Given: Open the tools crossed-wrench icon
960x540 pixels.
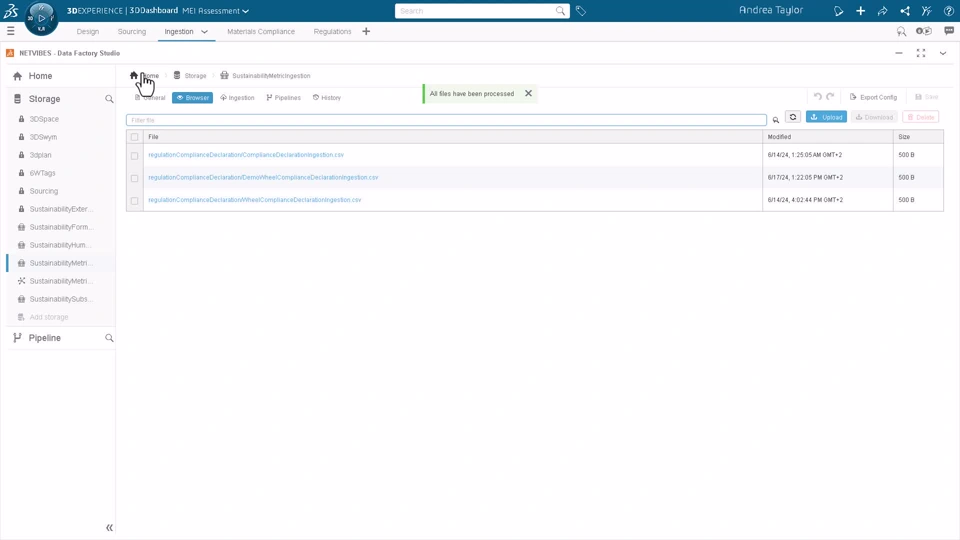Looking at the screenshot, I should (x=926, y=11).
